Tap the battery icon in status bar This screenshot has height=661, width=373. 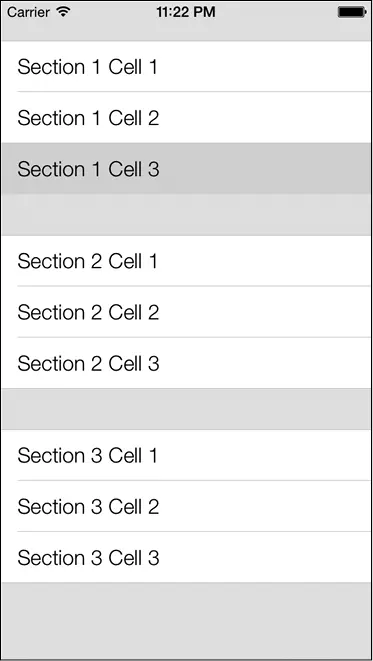352,12
